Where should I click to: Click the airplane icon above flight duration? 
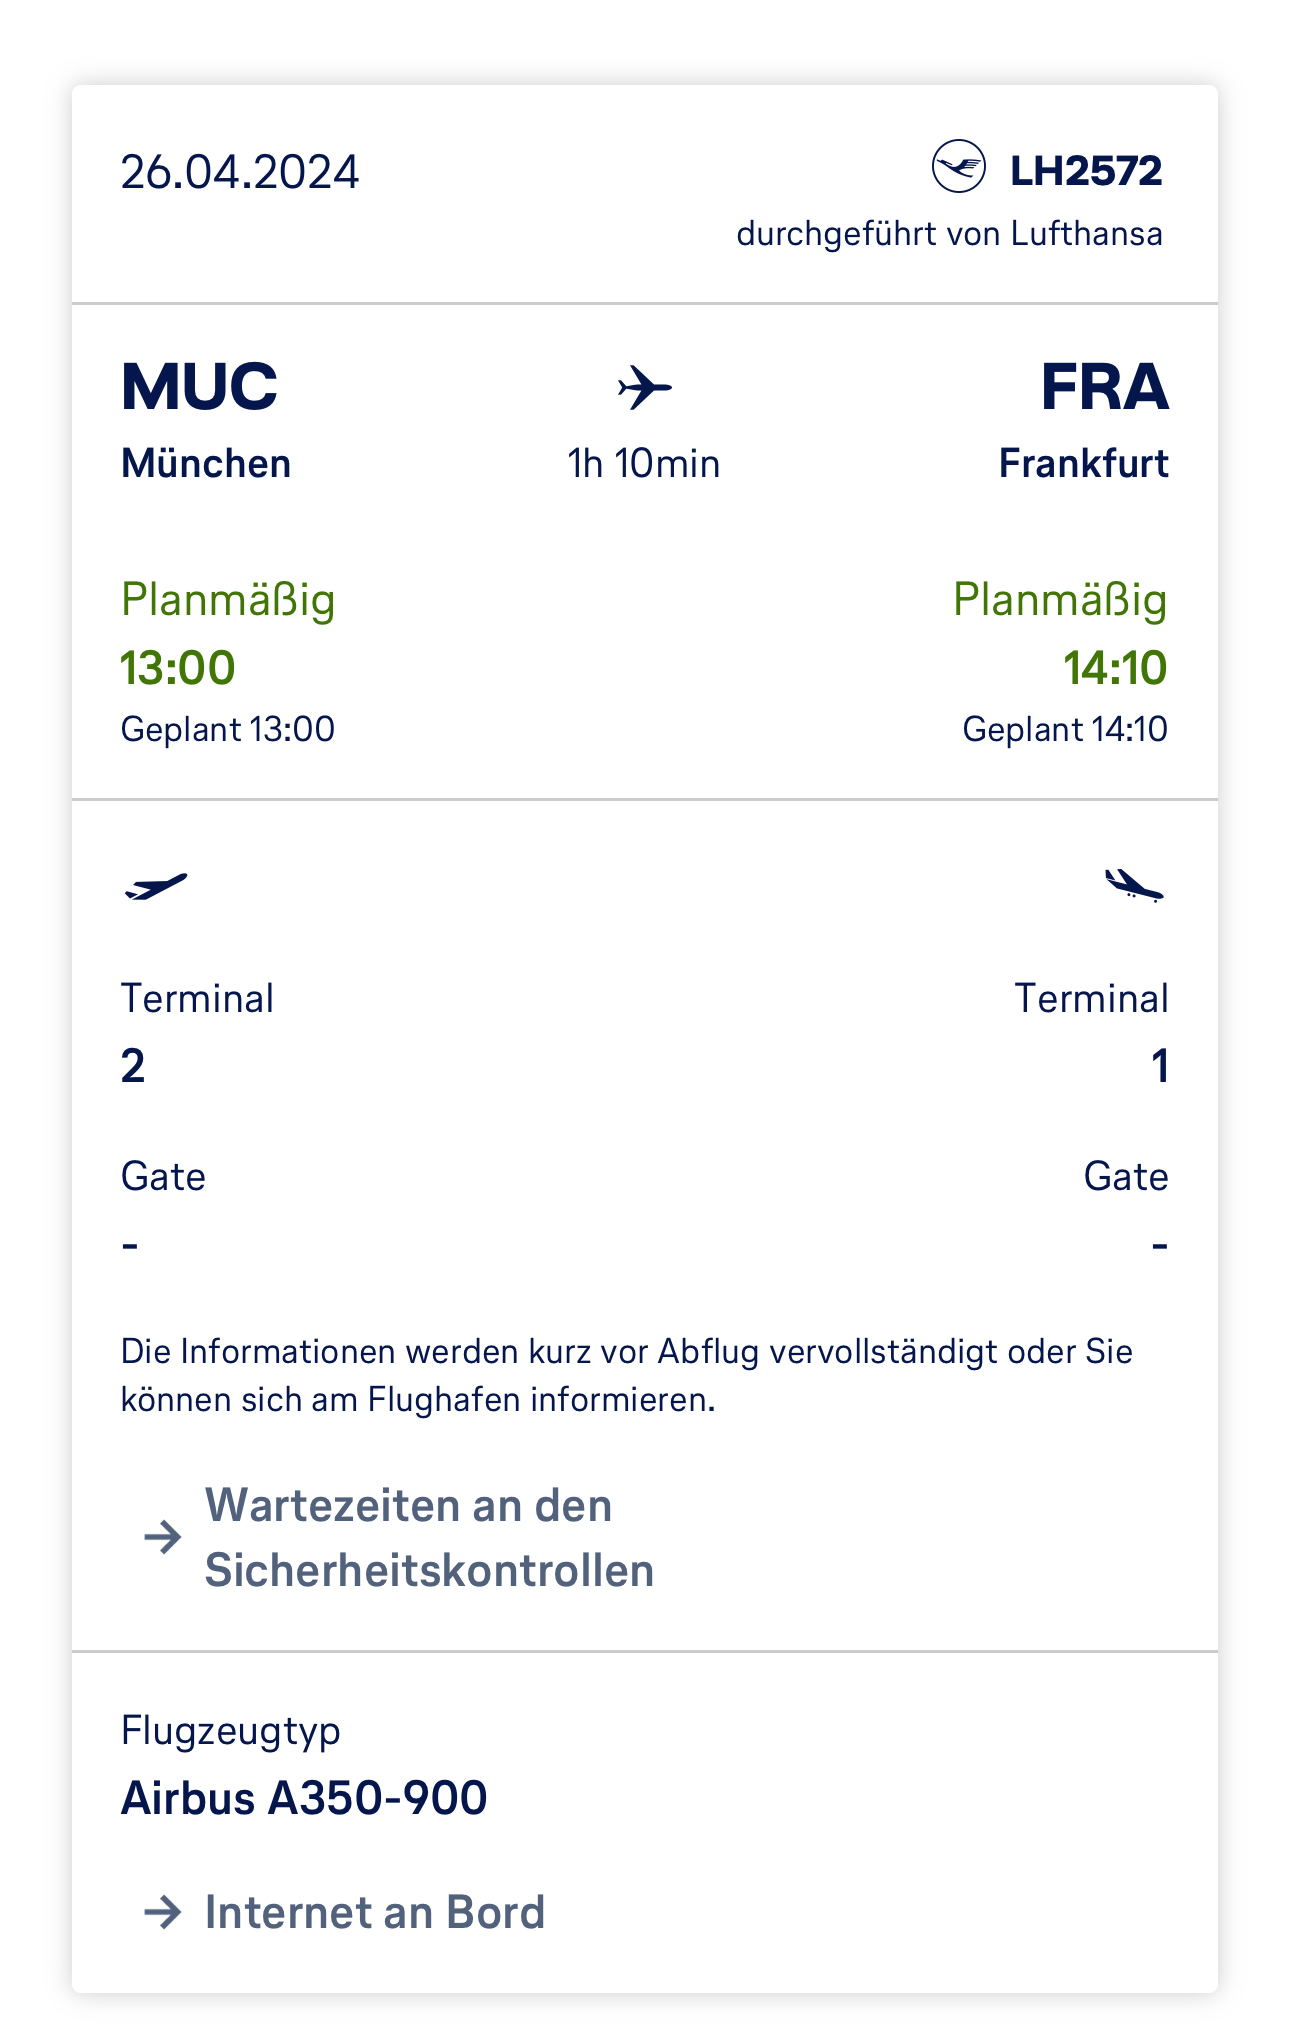coord(645,387)
